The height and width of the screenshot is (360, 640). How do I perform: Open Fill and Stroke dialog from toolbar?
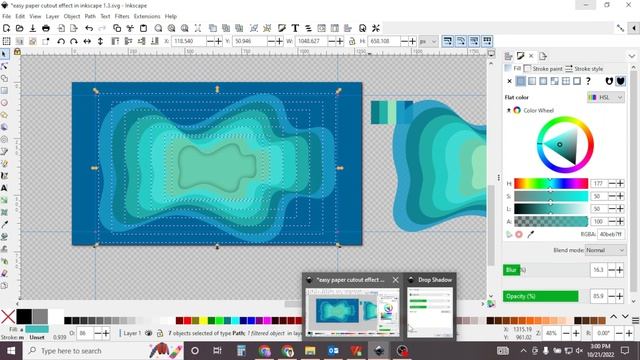coord(281,28)
